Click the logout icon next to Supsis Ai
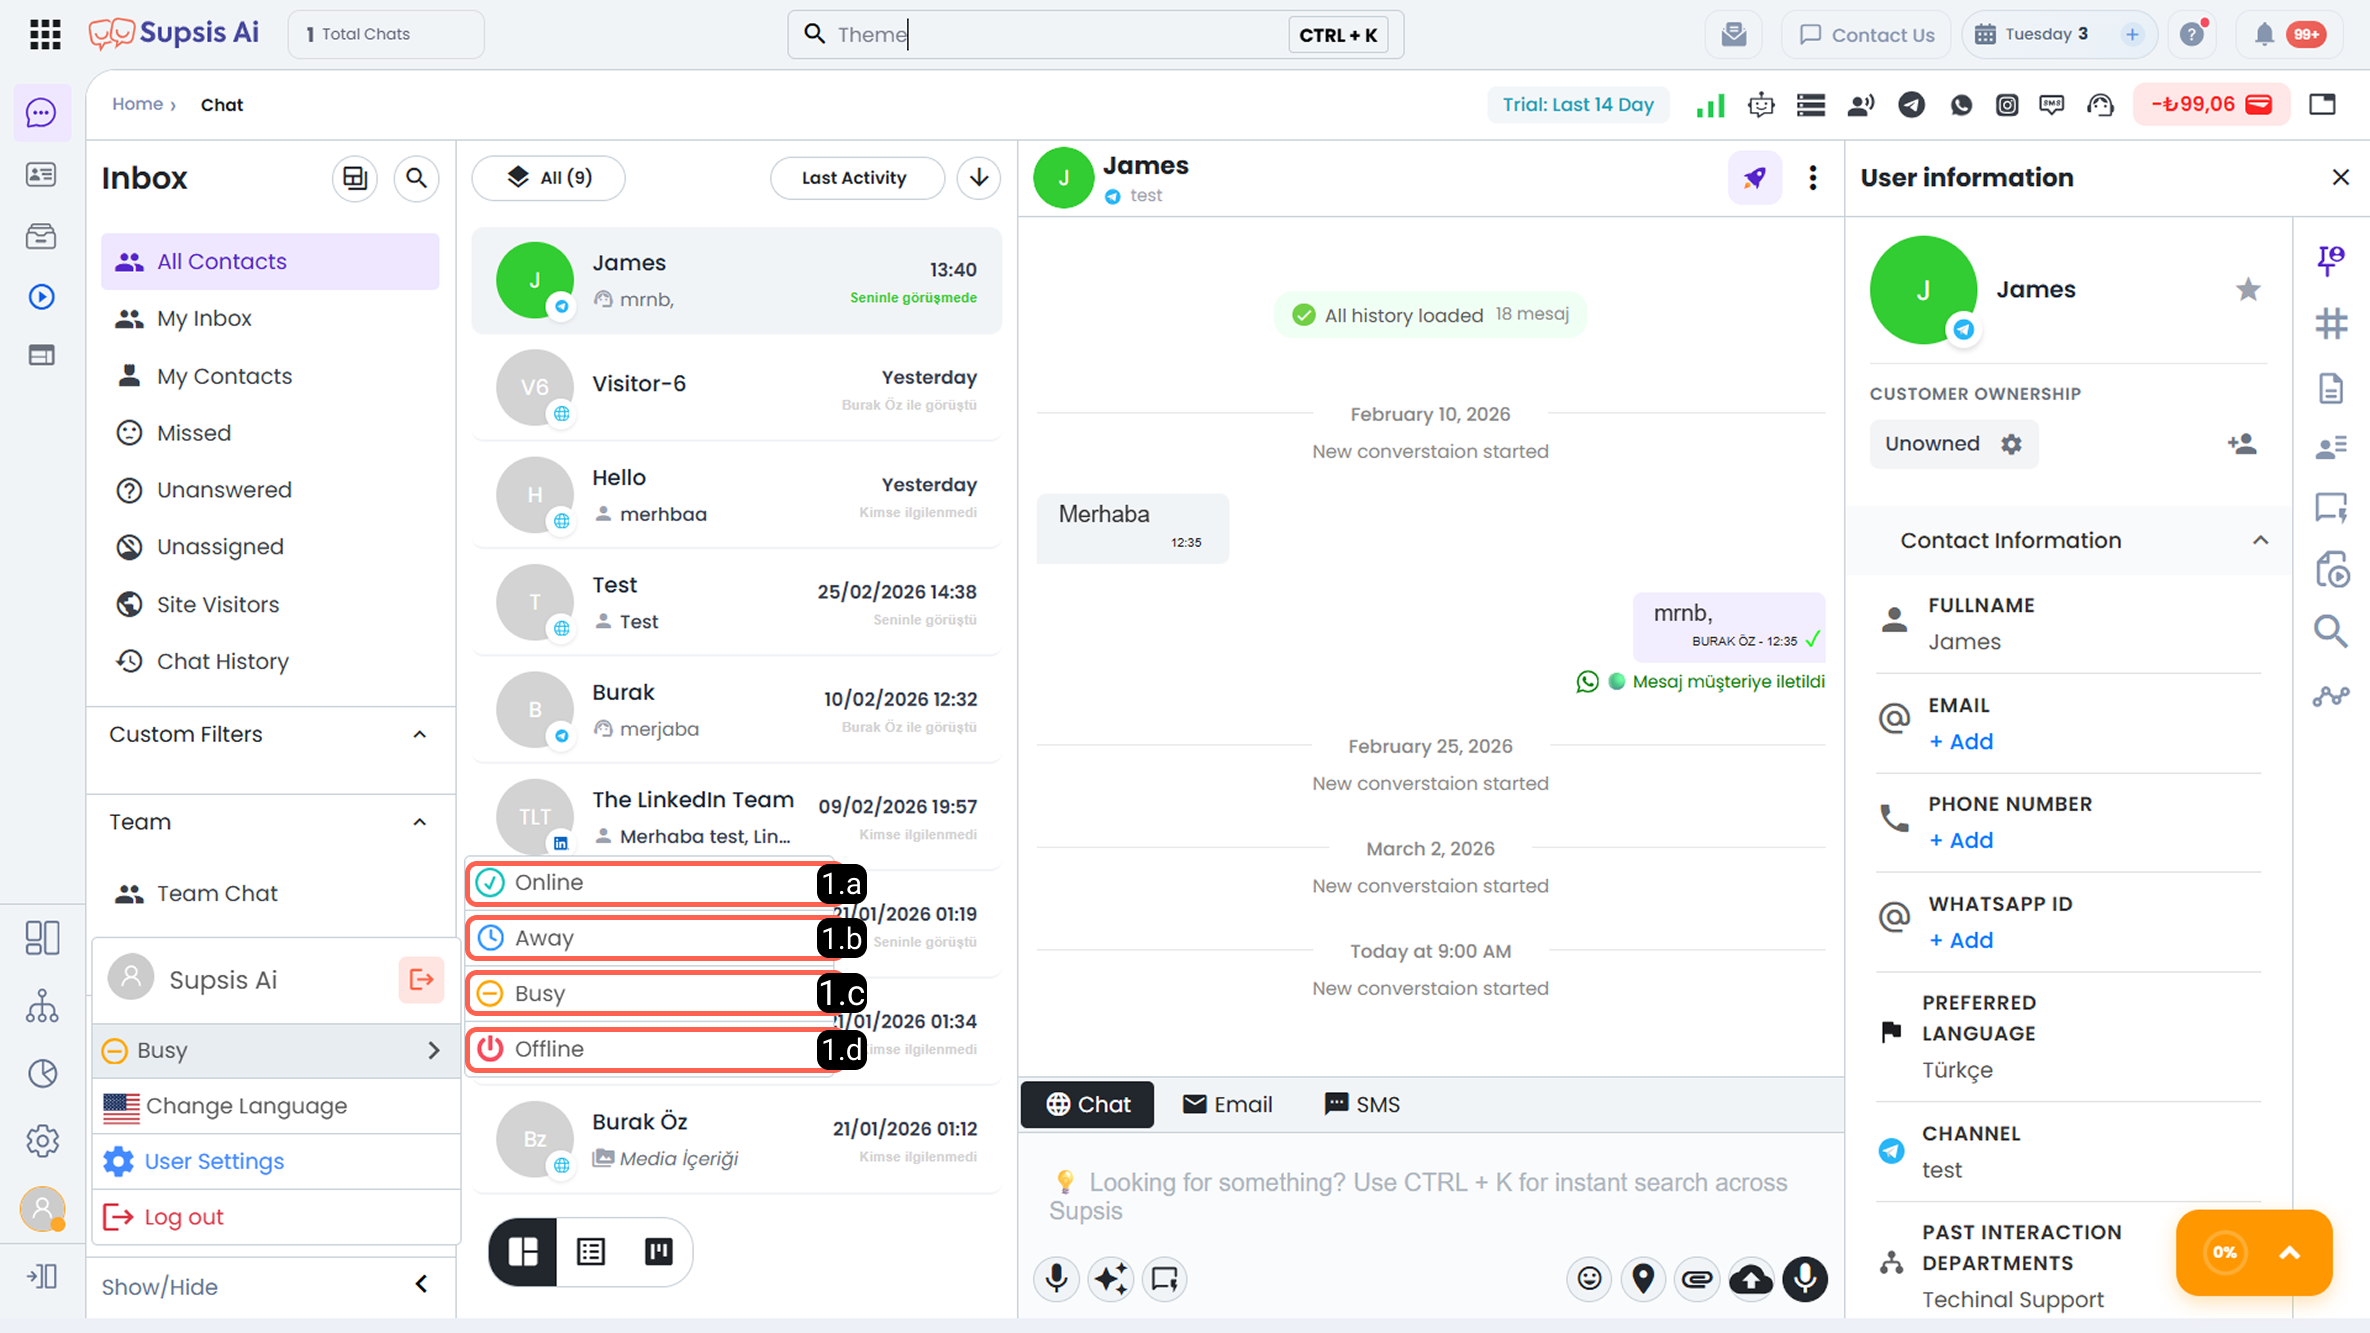The width and height of the screenshot is (2370, 1333). [421, 979]
